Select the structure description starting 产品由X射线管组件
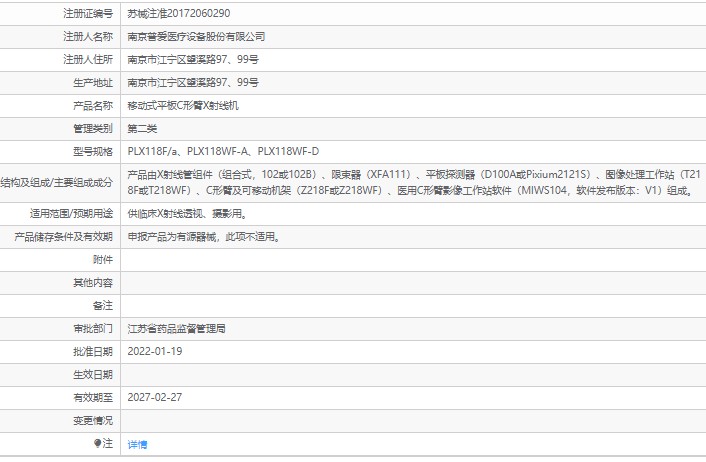 tap(414, 182)
